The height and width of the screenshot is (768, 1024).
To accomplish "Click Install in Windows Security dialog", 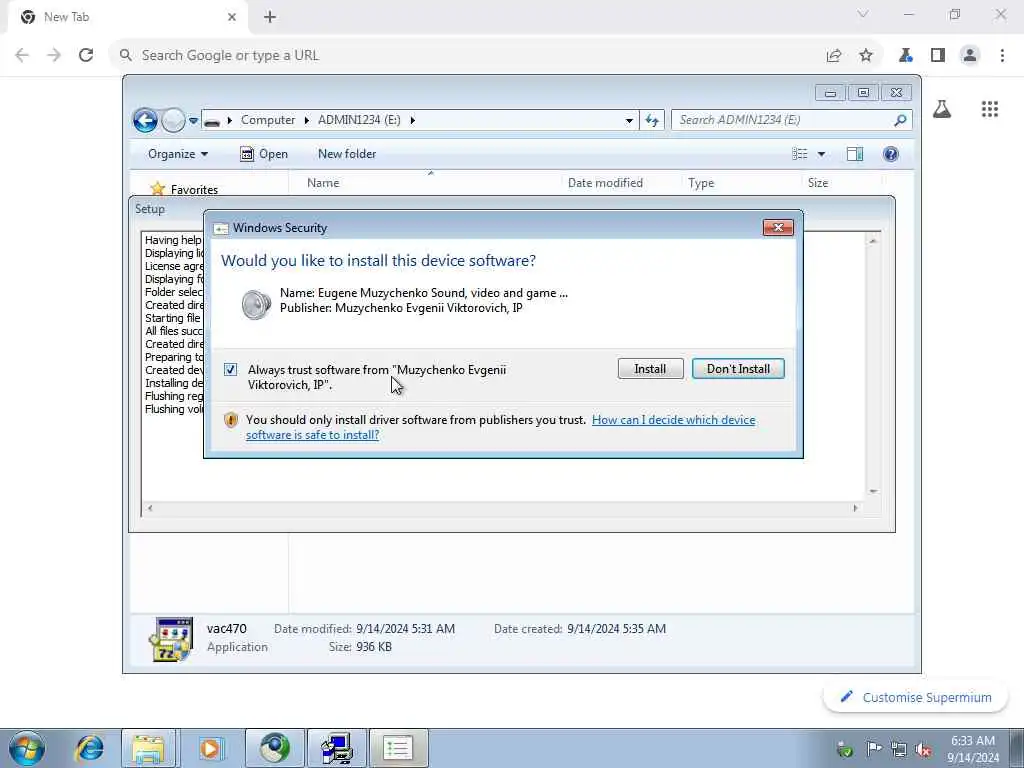I will 650,369.
